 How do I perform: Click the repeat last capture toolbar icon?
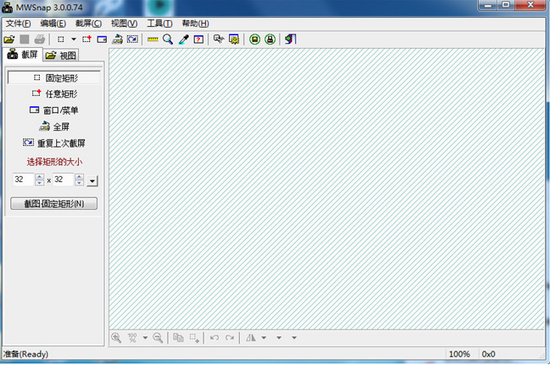coord(133,39)
